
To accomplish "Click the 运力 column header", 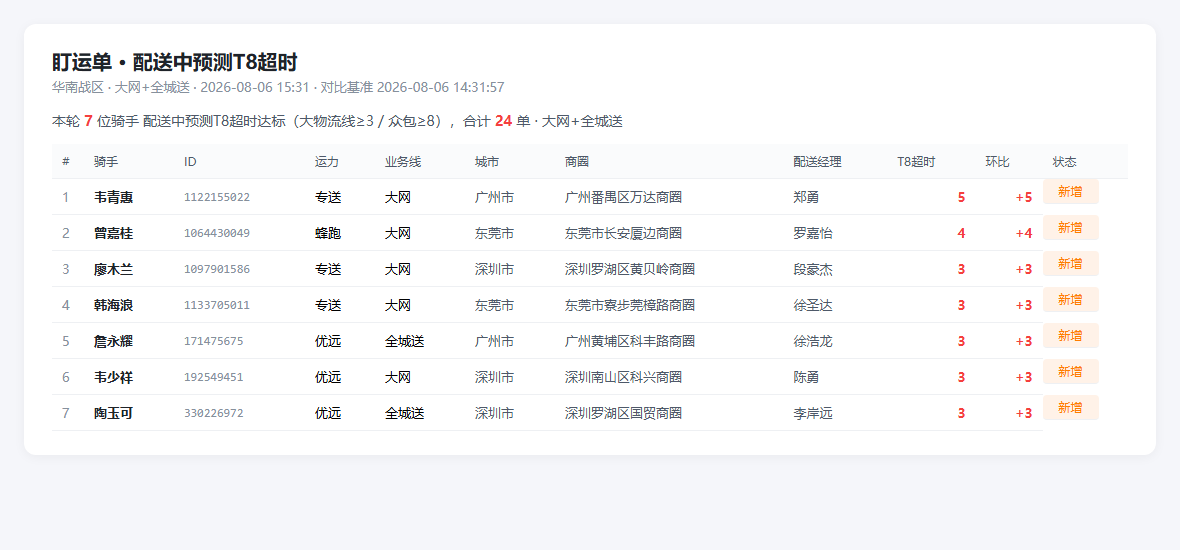I will pos(327,162).
